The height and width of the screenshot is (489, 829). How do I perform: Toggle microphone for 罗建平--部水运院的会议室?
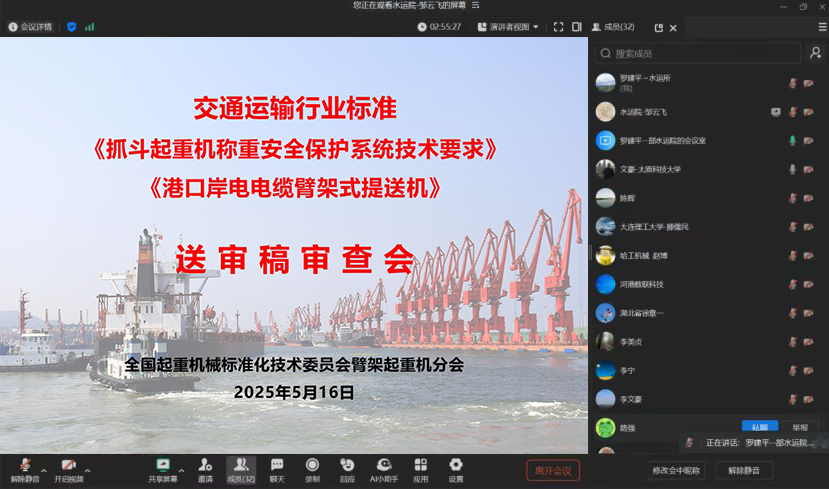coord(793,141)
